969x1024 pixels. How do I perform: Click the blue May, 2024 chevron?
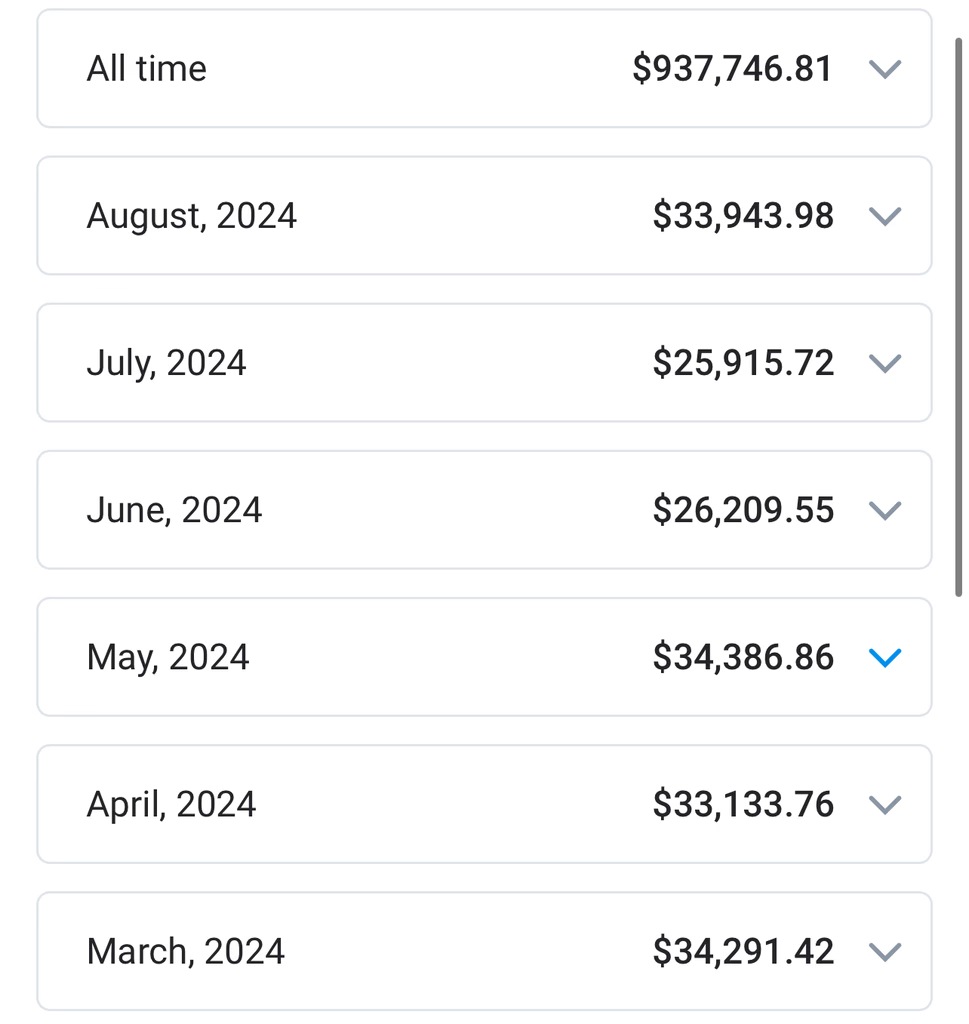point(885,657)
